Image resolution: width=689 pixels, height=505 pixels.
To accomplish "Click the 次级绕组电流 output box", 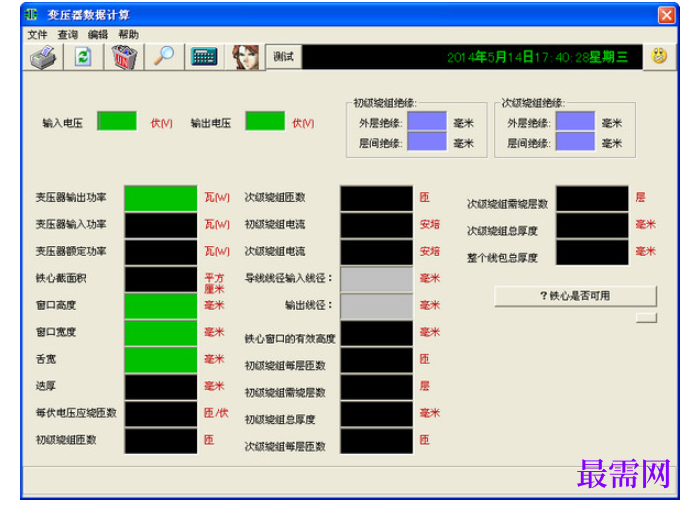I will tap(377, 252).
